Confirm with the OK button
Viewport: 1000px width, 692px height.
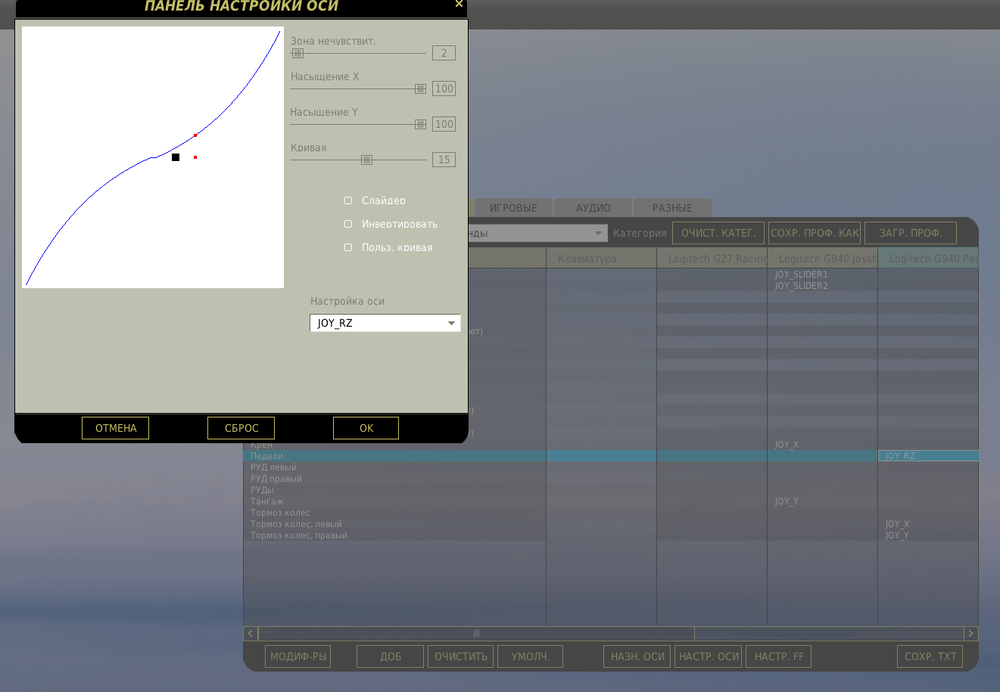(x=366, y=428)
